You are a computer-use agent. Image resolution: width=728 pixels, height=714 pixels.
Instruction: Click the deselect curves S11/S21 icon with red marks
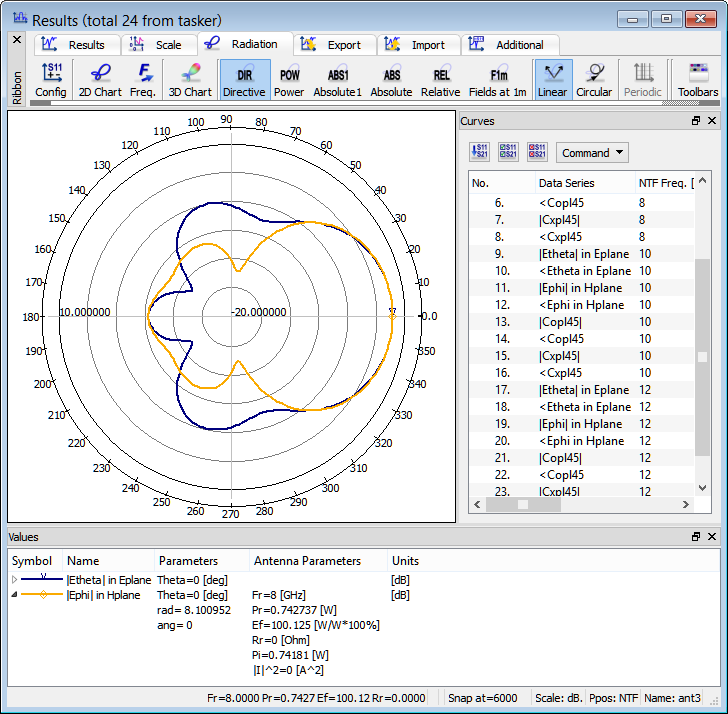pos(537,152)
